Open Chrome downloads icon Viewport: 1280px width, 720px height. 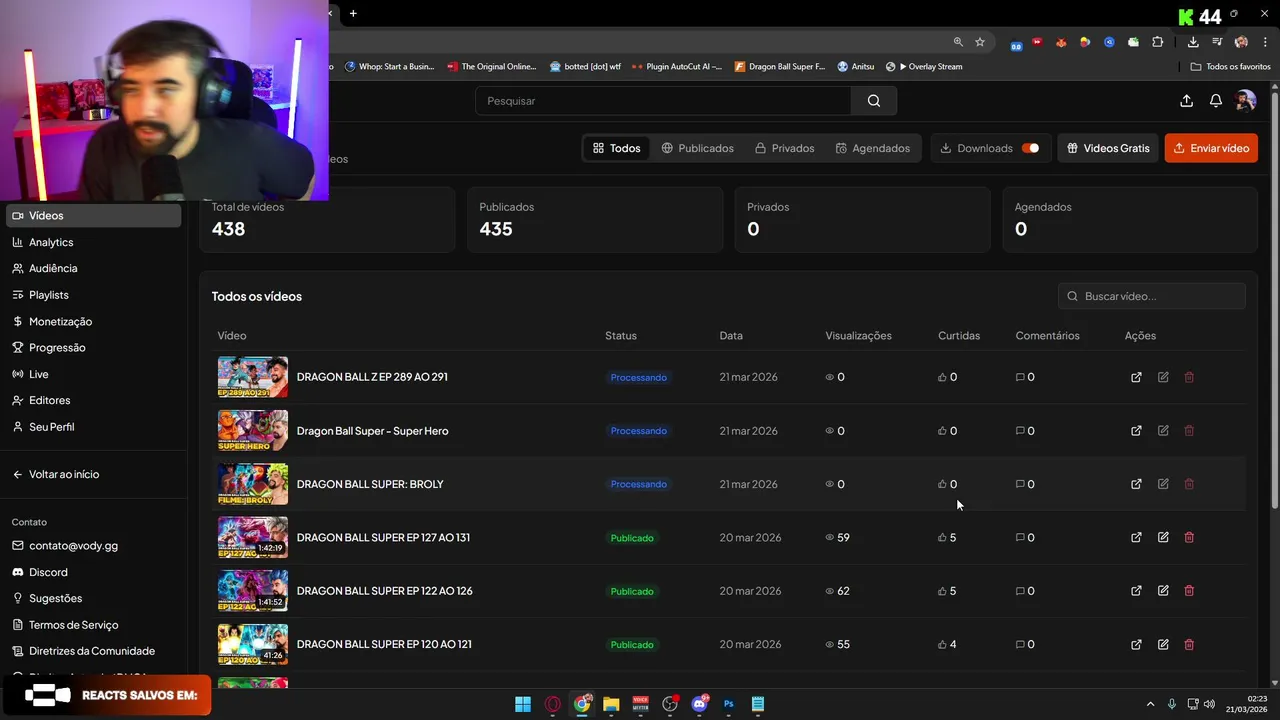[x=1193, y=42]
